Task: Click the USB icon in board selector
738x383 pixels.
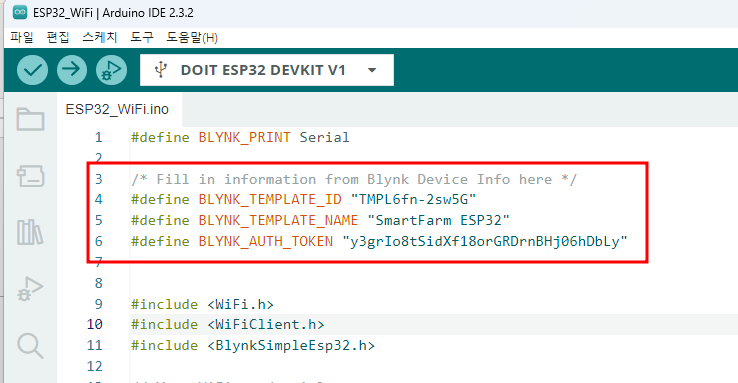Action: (161, 70)
